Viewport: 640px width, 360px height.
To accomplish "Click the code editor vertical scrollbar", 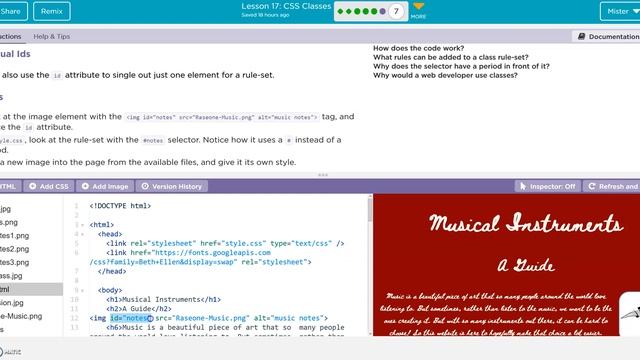I will click(x=370, y=210).
